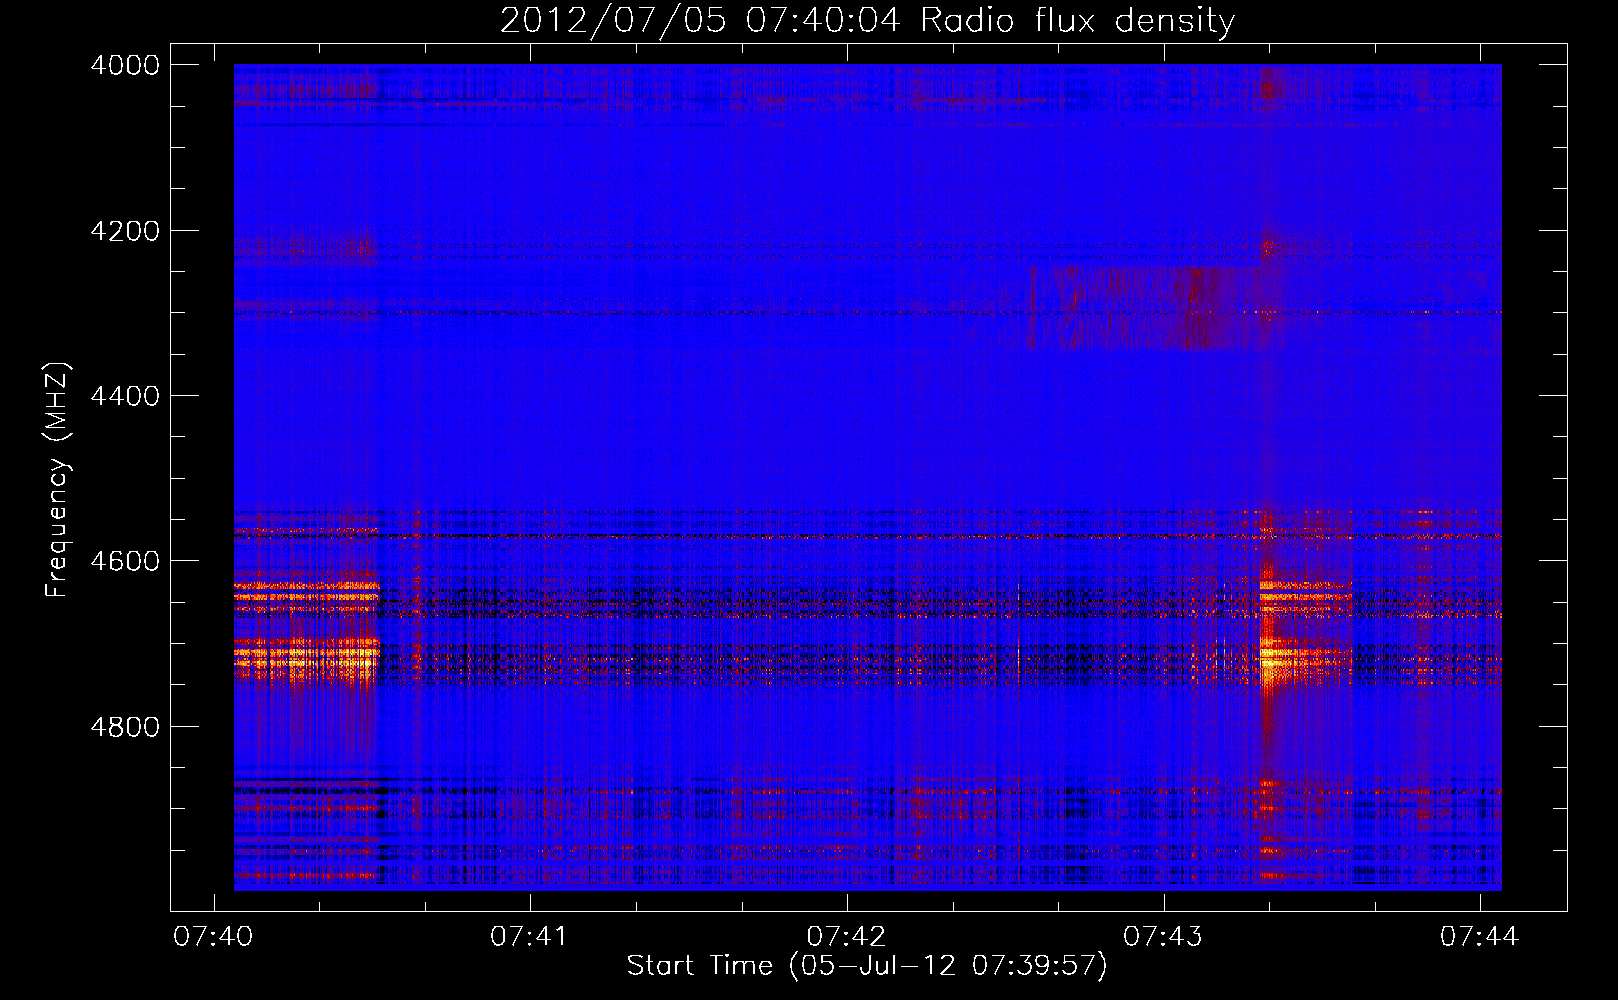Select the 4400 frequency tick label

125,396
